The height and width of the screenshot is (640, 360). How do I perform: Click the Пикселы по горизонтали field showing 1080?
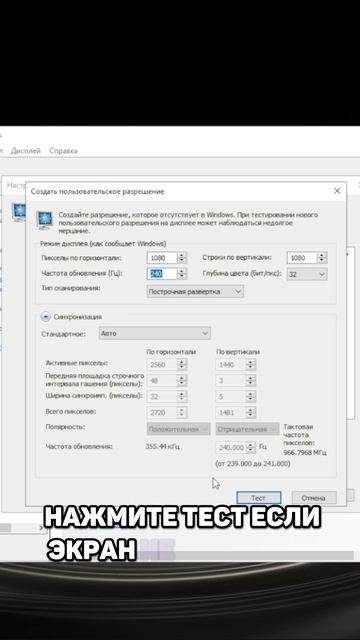coord(162,258)
